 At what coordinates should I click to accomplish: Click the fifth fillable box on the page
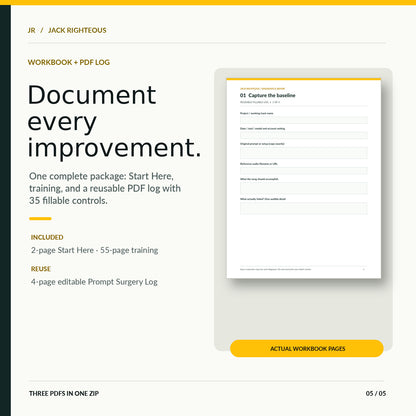tap(304, 188)
